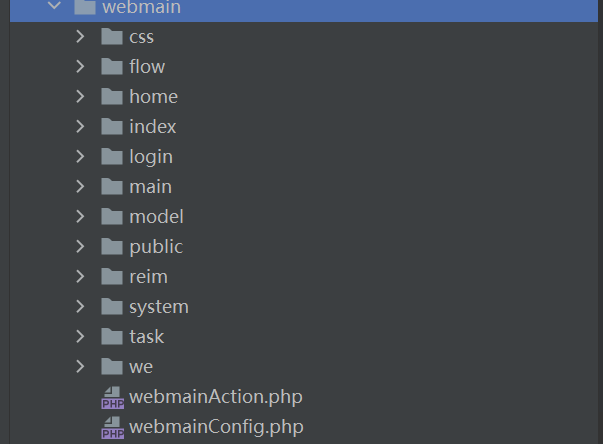
Task: Select the task folder label
Action: point(147,337)
